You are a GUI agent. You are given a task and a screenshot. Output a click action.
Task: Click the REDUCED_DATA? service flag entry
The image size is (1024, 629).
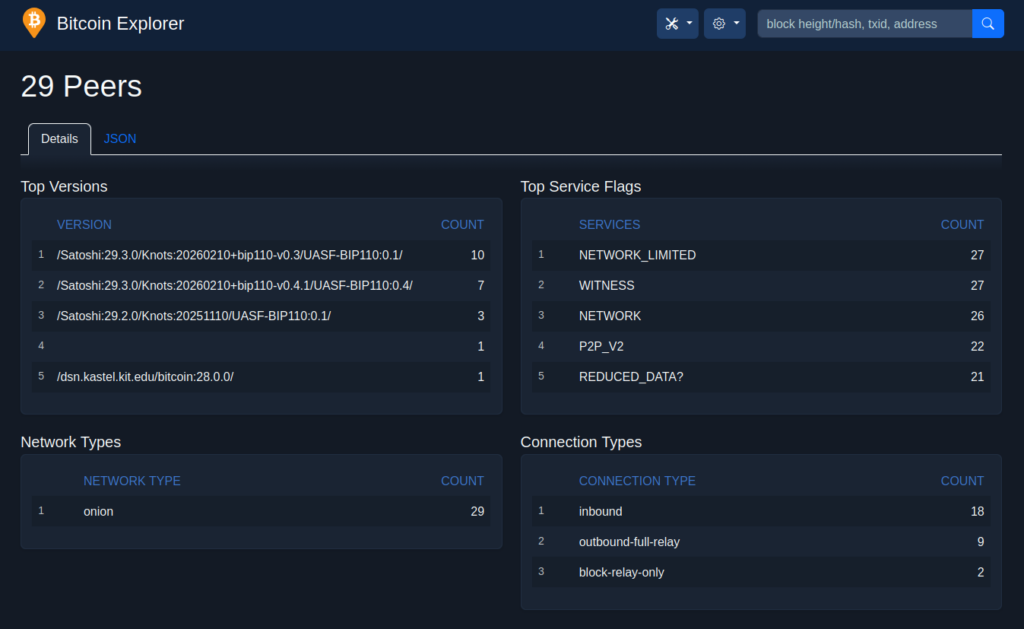pos(631,377)
